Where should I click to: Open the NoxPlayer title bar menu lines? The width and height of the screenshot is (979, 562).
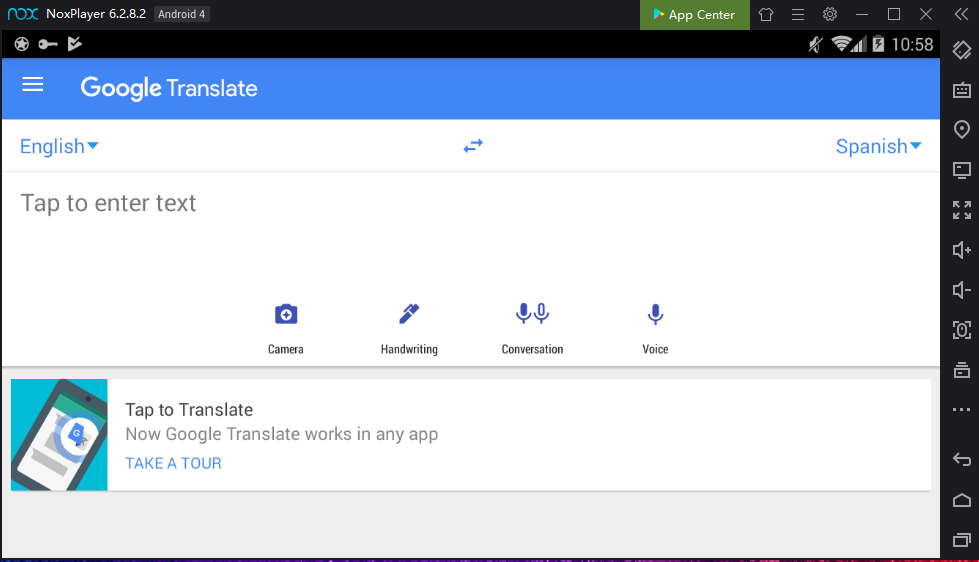(x=798, y=14)
